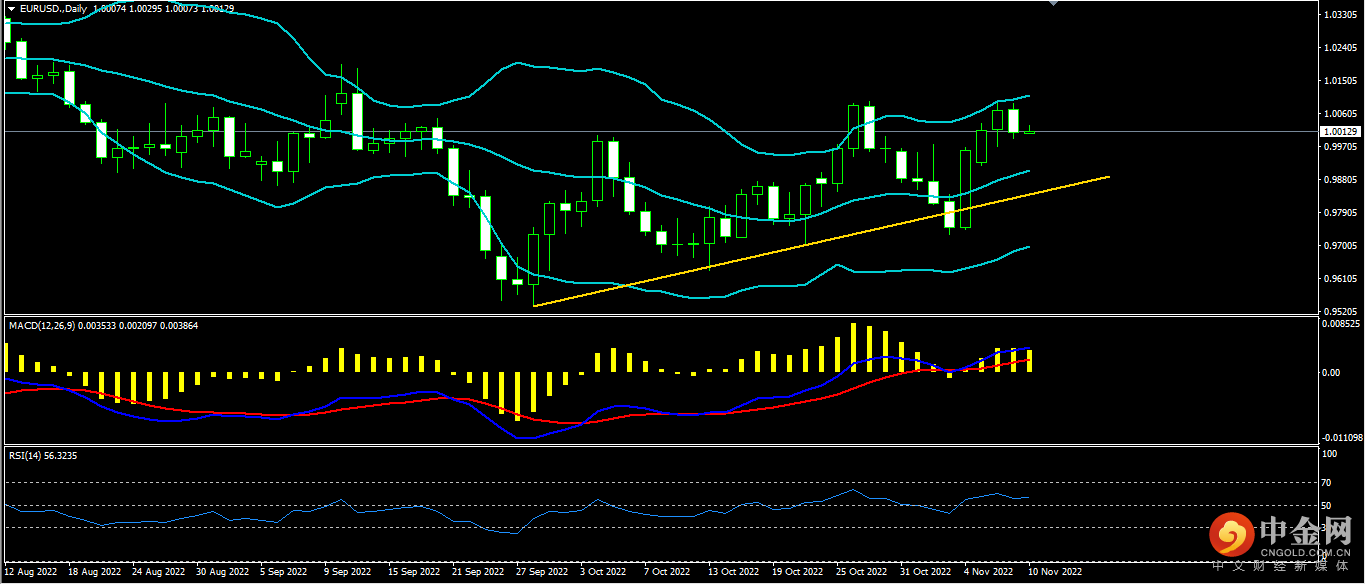The image size is (1366, 584).
Task: Click the 27 Sep 2022 date label
Action: click(543, 573)
